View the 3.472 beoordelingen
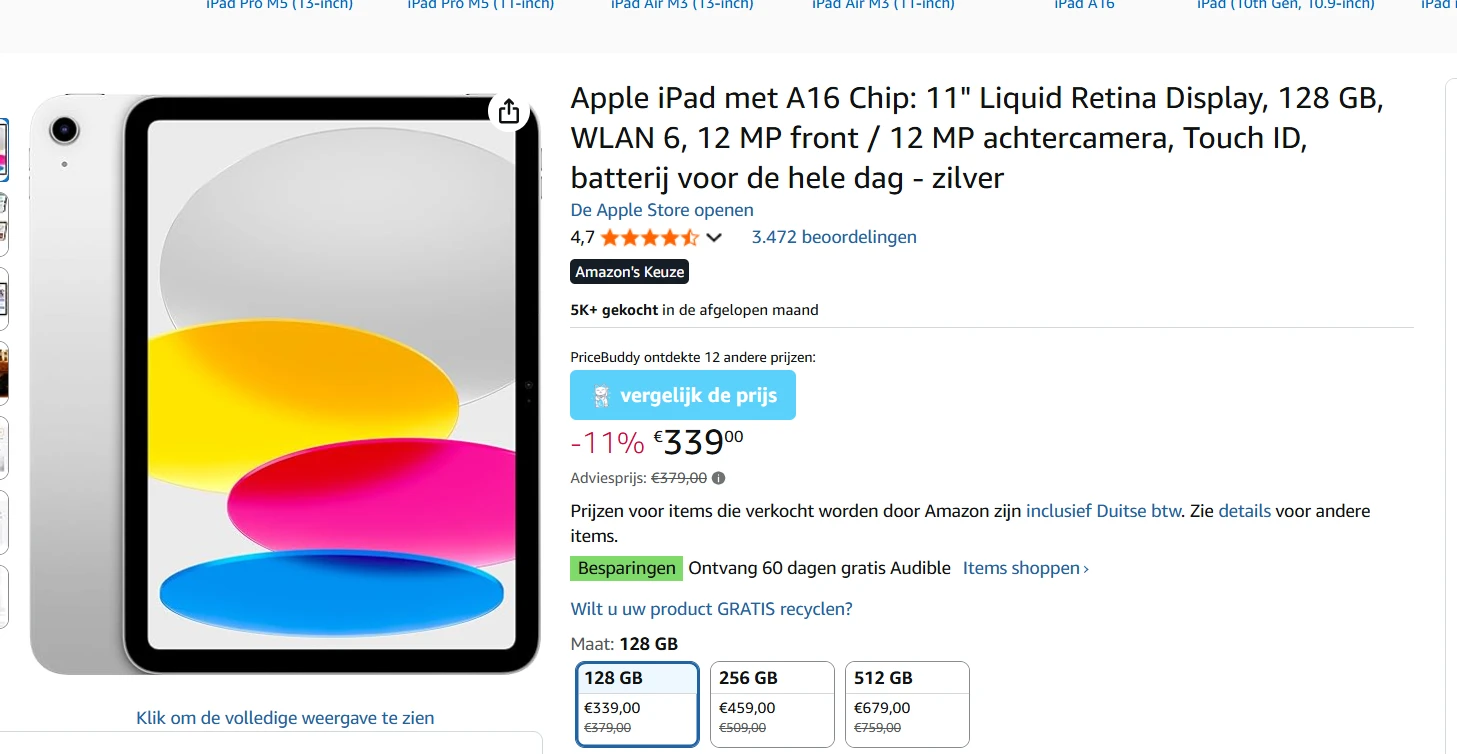Image resolution: width=1457 pixels, height=754 pixels. 833,237
